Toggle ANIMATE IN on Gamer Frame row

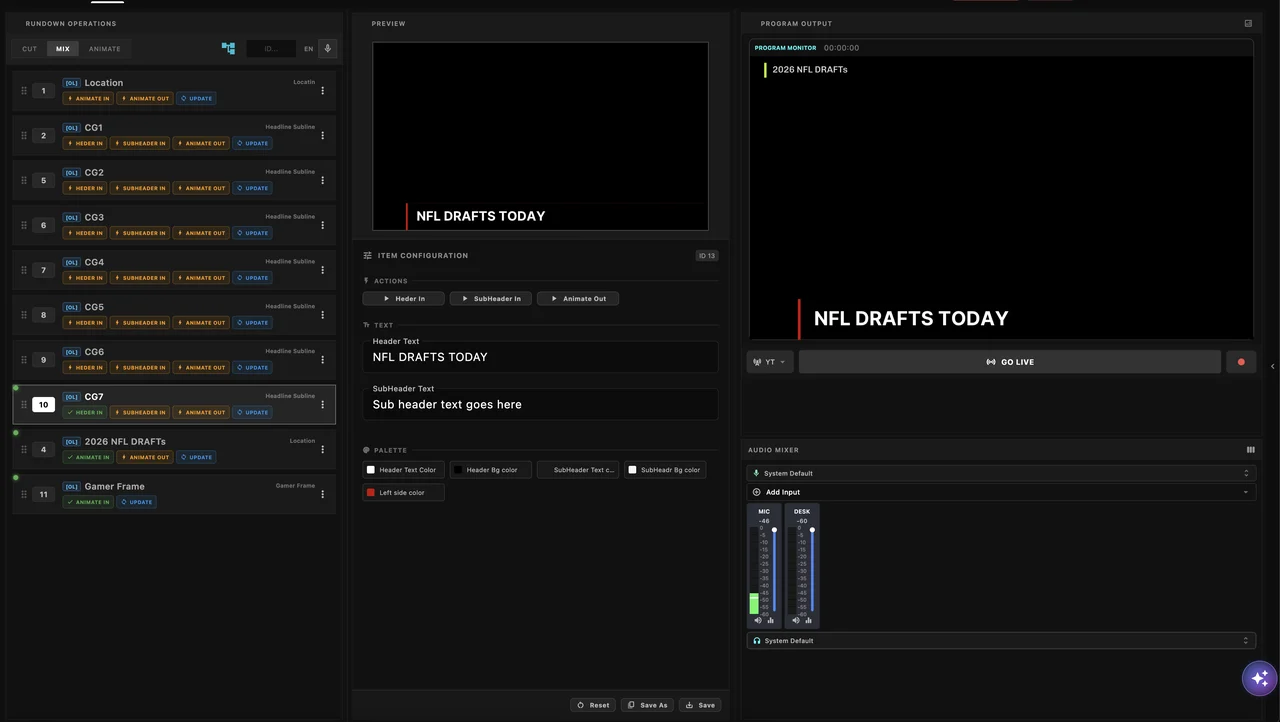[88, 502]
